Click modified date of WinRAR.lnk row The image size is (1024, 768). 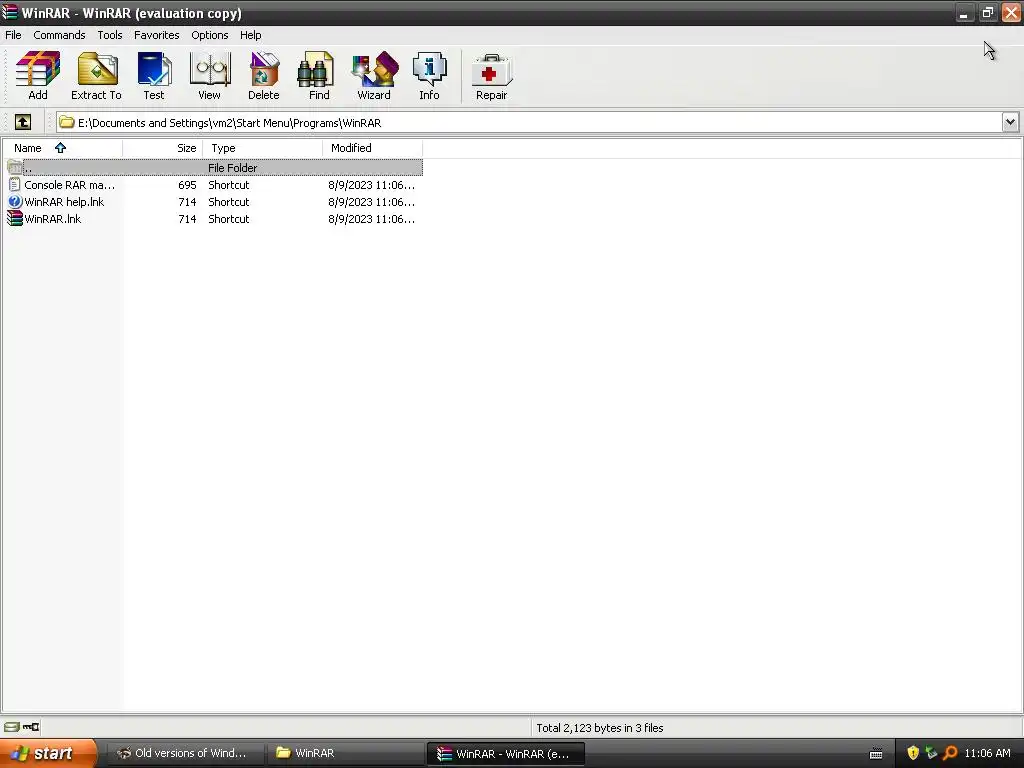[372, 219]
